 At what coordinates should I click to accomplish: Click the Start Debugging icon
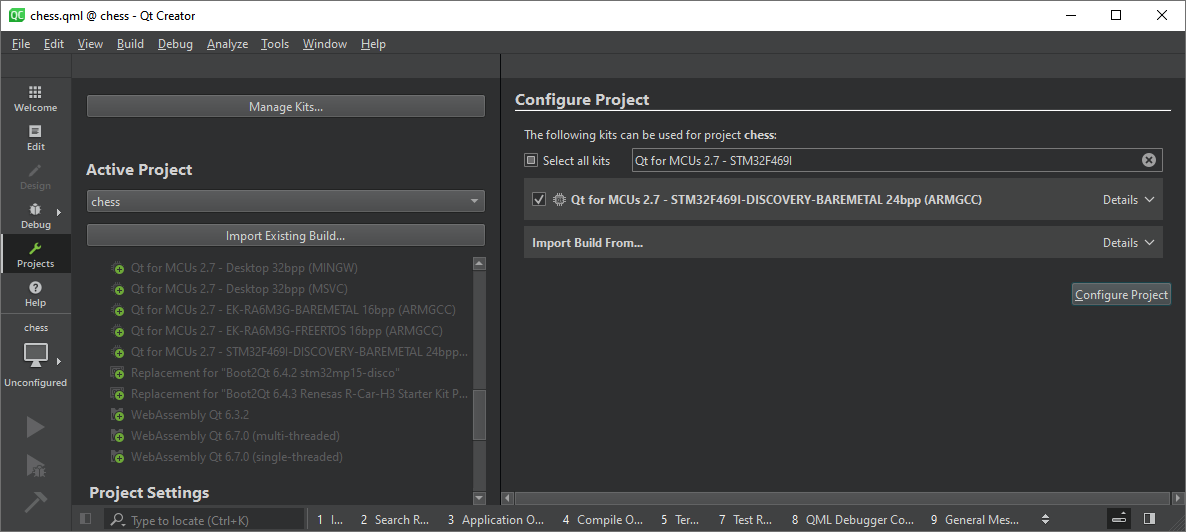click(x=35, y=464)
